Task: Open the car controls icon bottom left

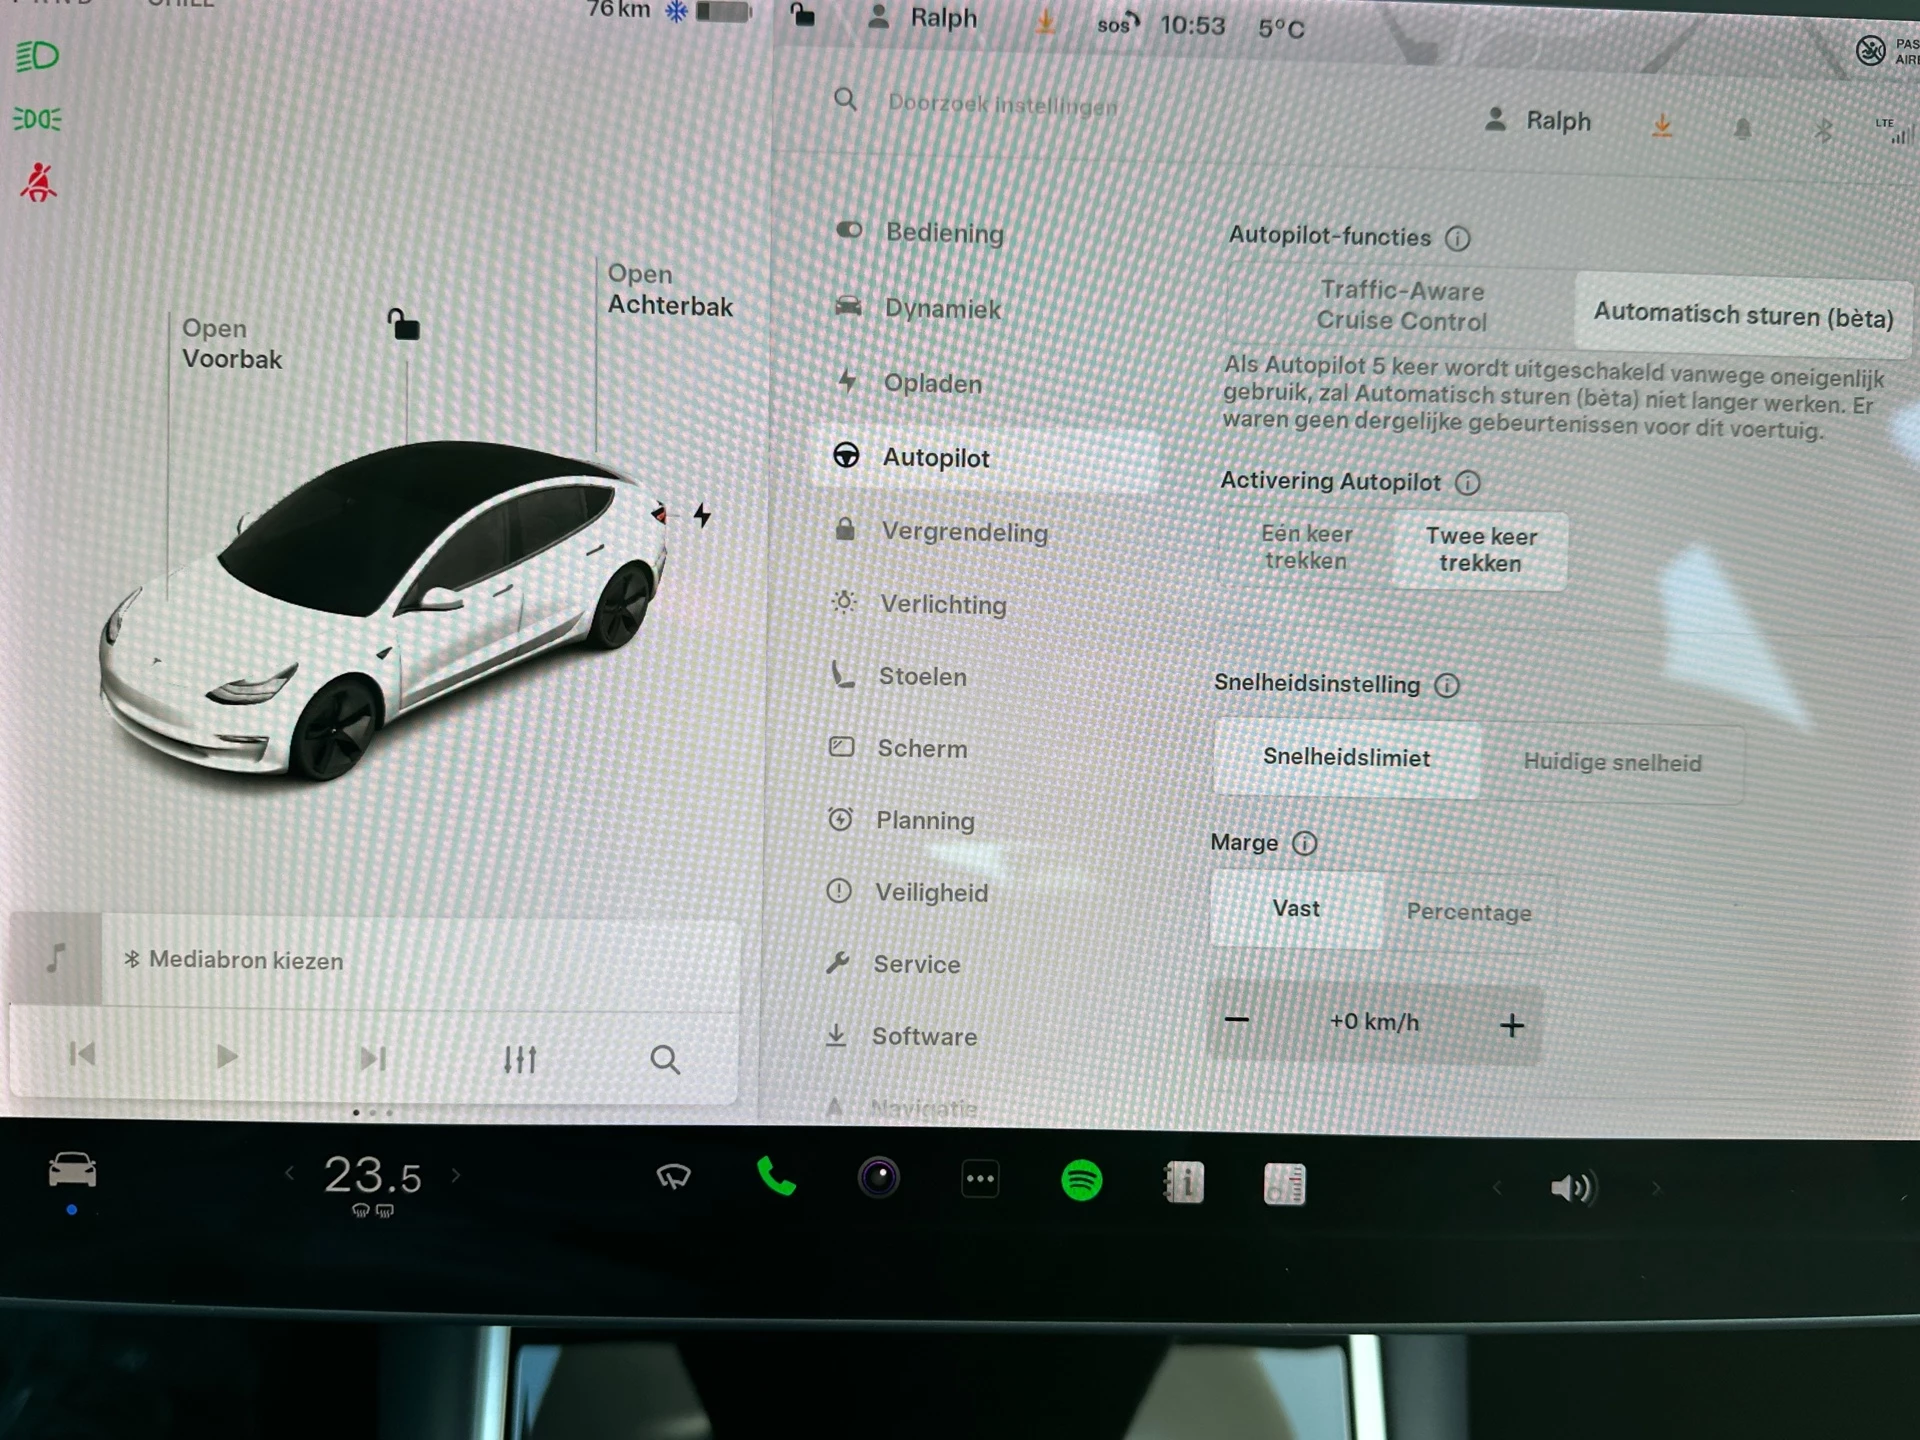Action: click(73, 1173)
